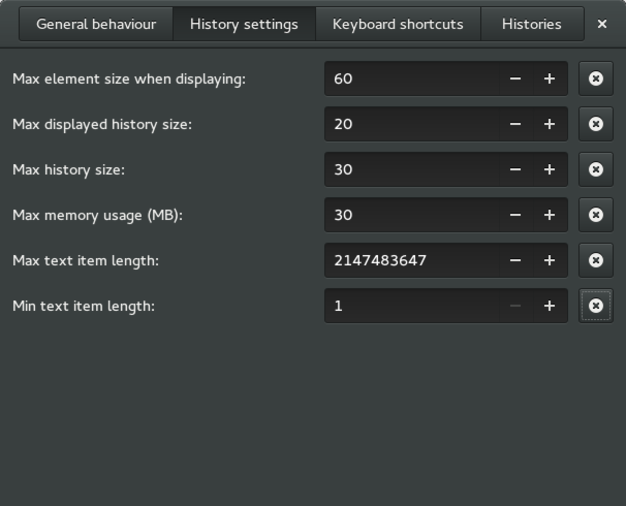This screenshot has width=626, height=506.
Task: Reset Max displayed history size value
Action: [x=596, y=124]
